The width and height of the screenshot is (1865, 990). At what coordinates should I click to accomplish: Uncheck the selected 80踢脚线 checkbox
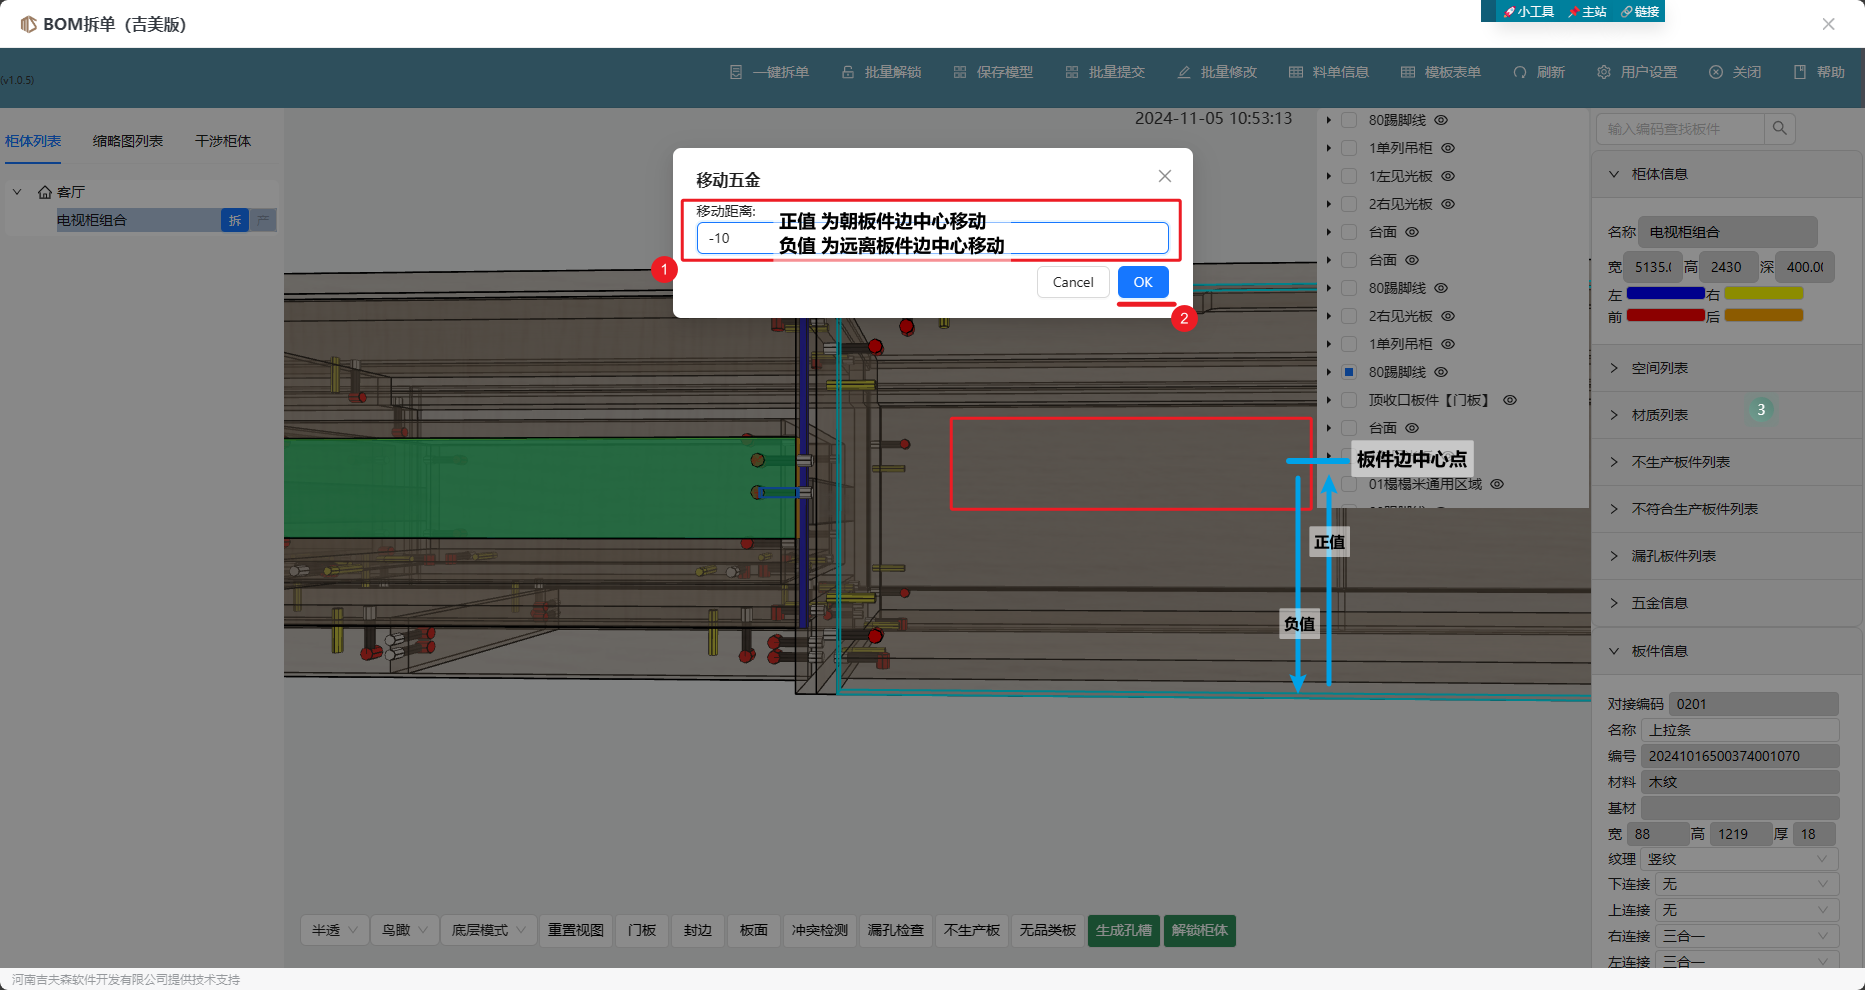[x=1349, y=372]
